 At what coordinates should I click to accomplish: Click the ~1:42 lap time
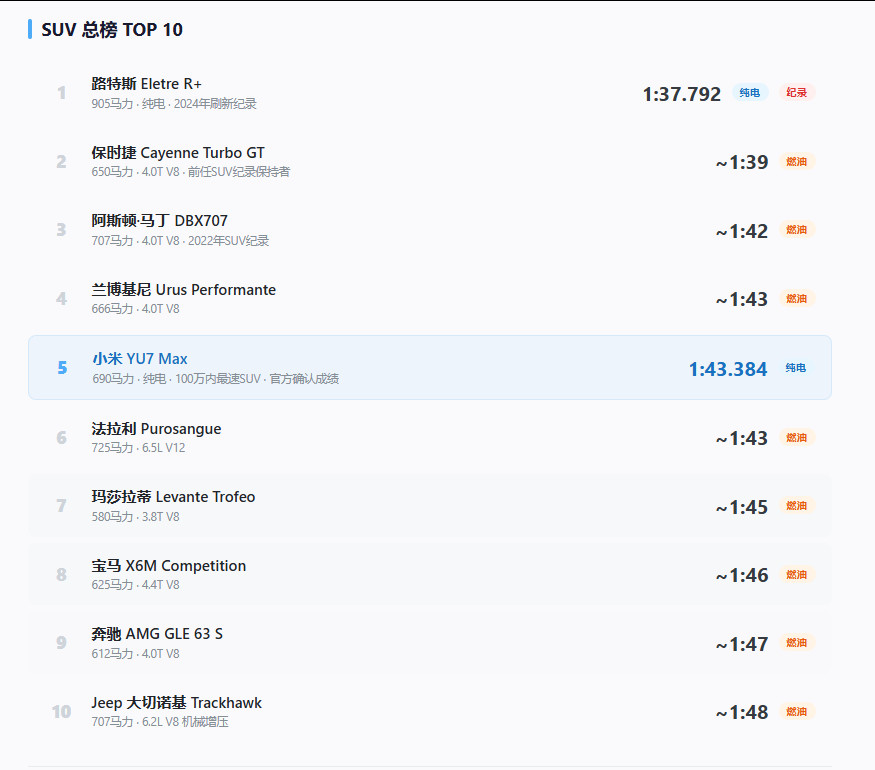(742, 232)
